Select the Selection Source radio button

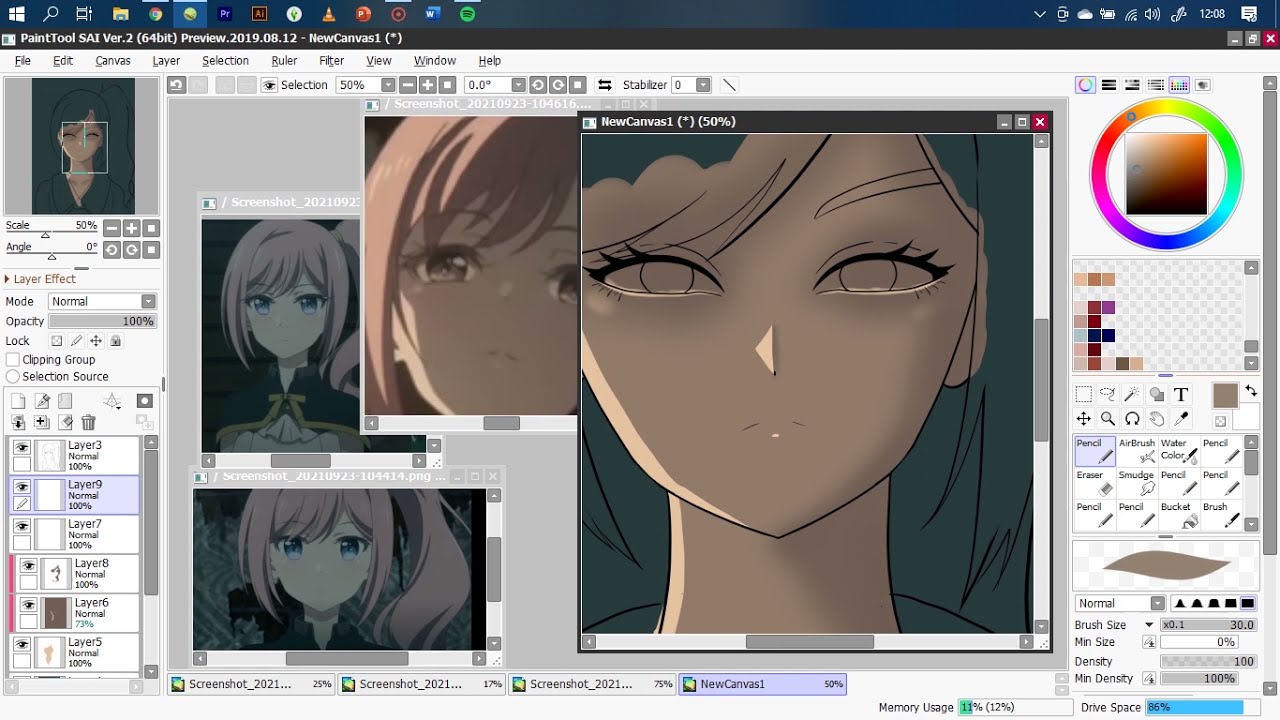point(13,377)
